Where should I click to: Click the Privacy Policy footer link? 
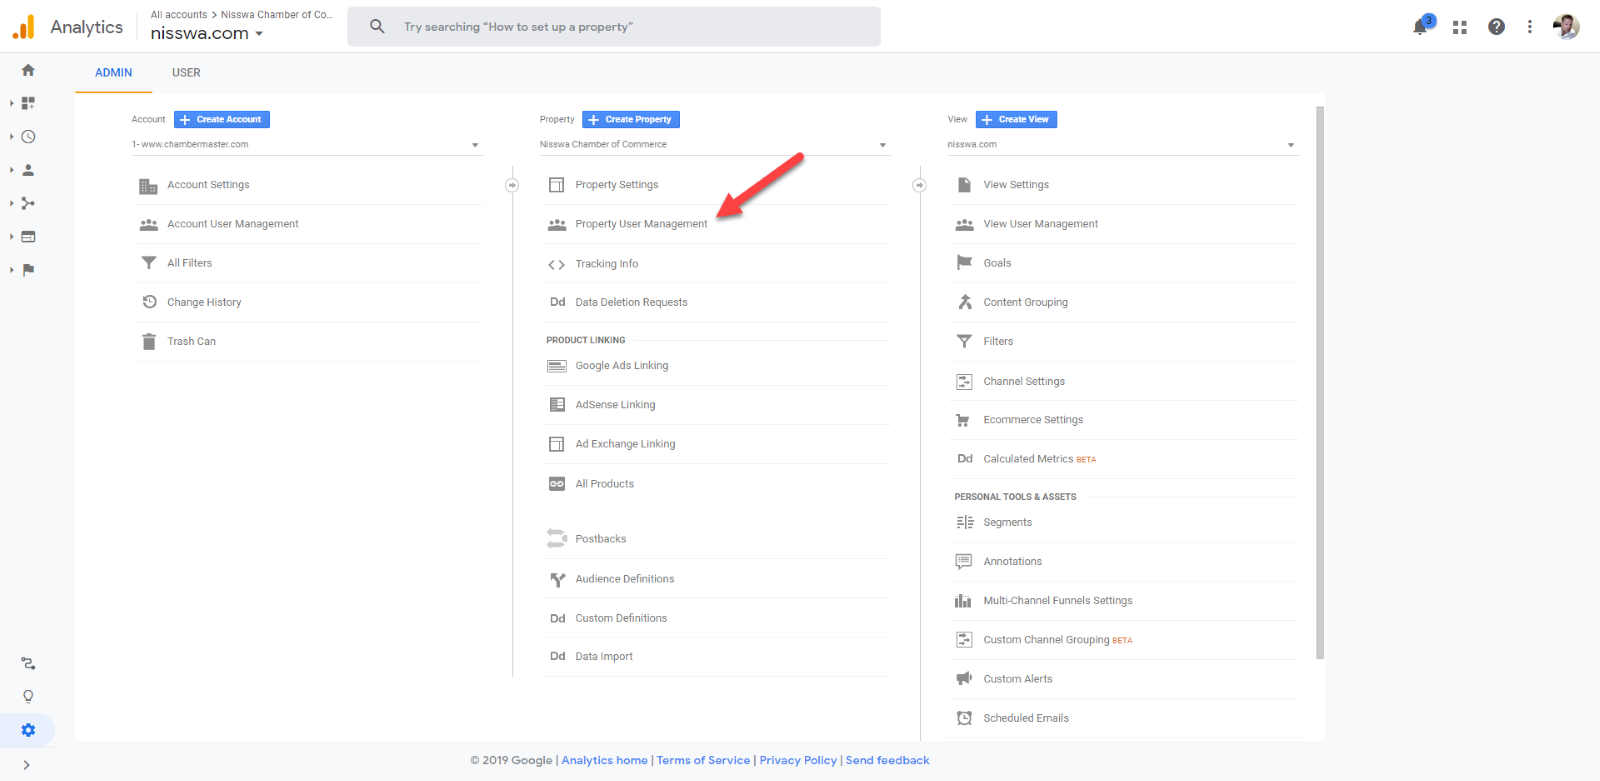tap(797, 760)
